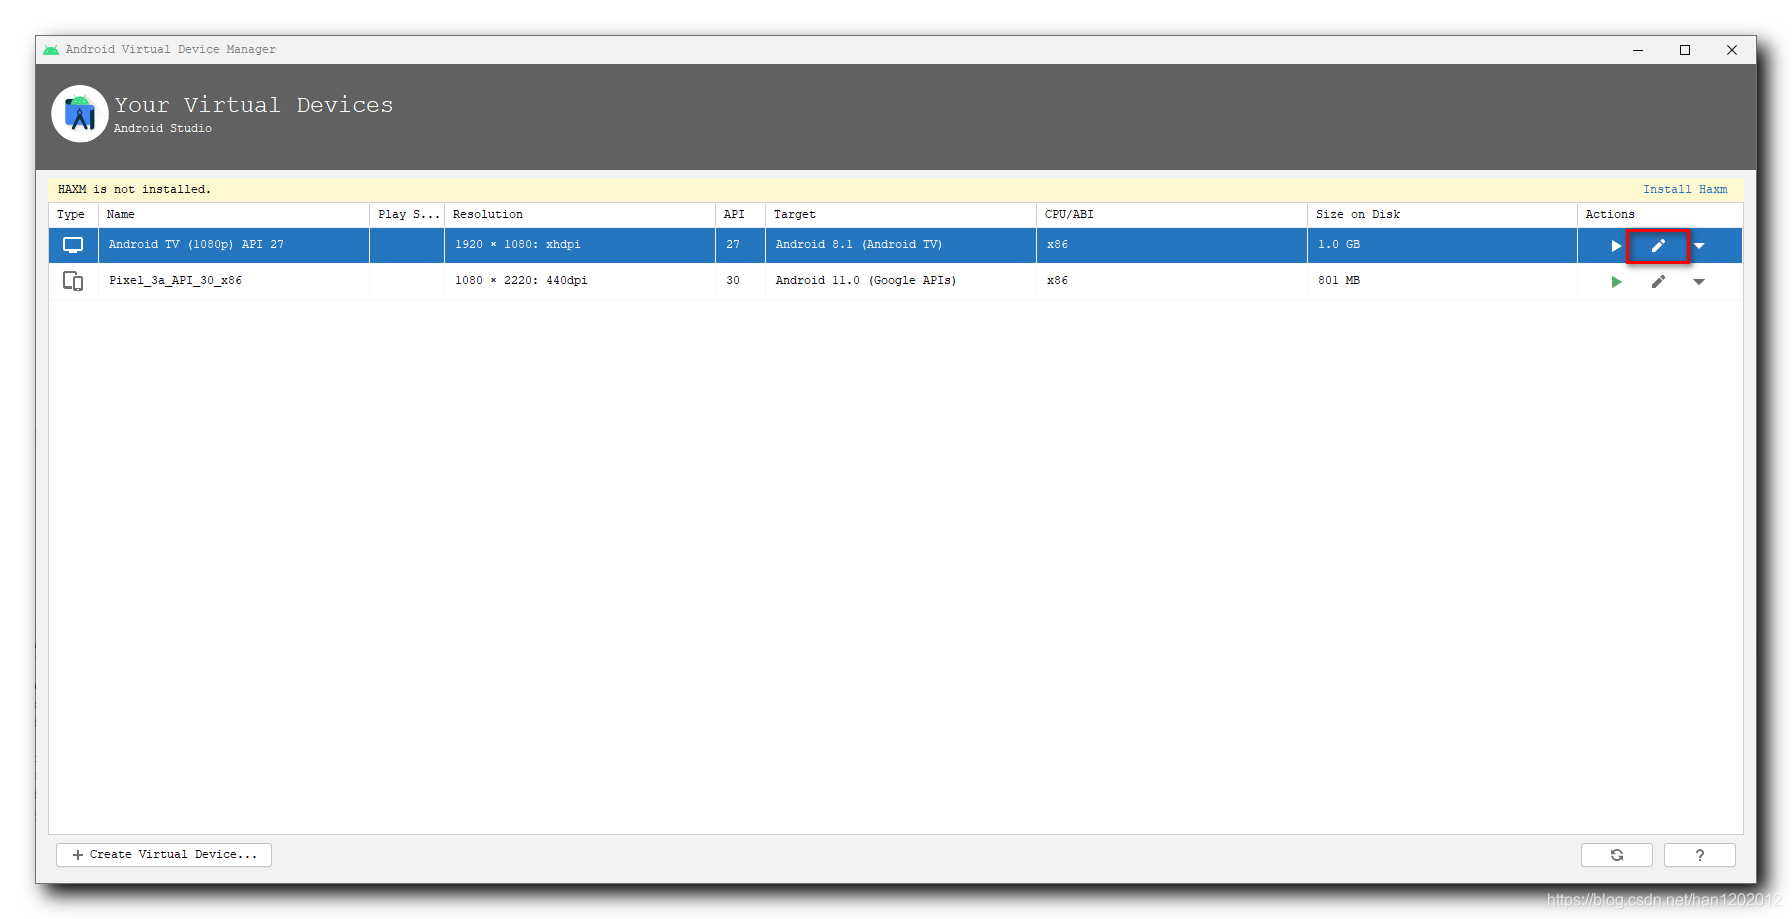Launch the Pixel_3a_API_30_x86 emulator

click(x=1616, y=282)
